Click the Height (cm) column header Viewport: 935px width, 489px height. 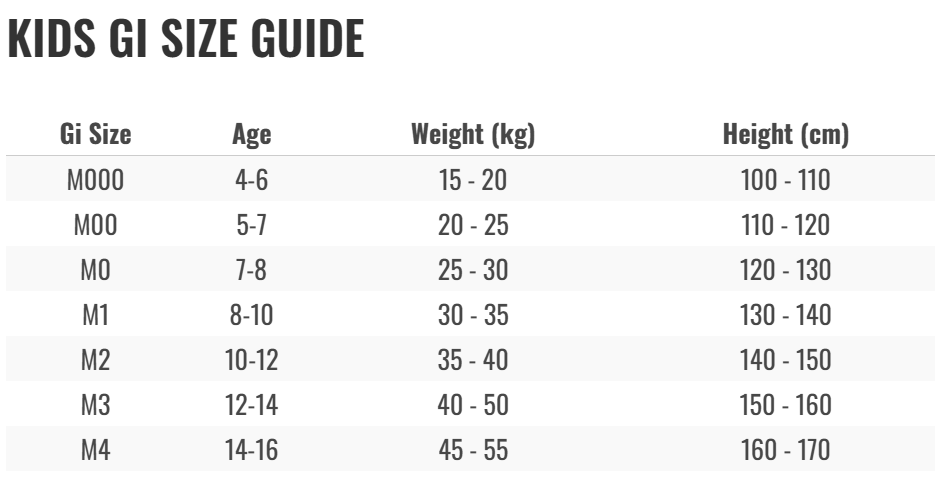(785, 135)
